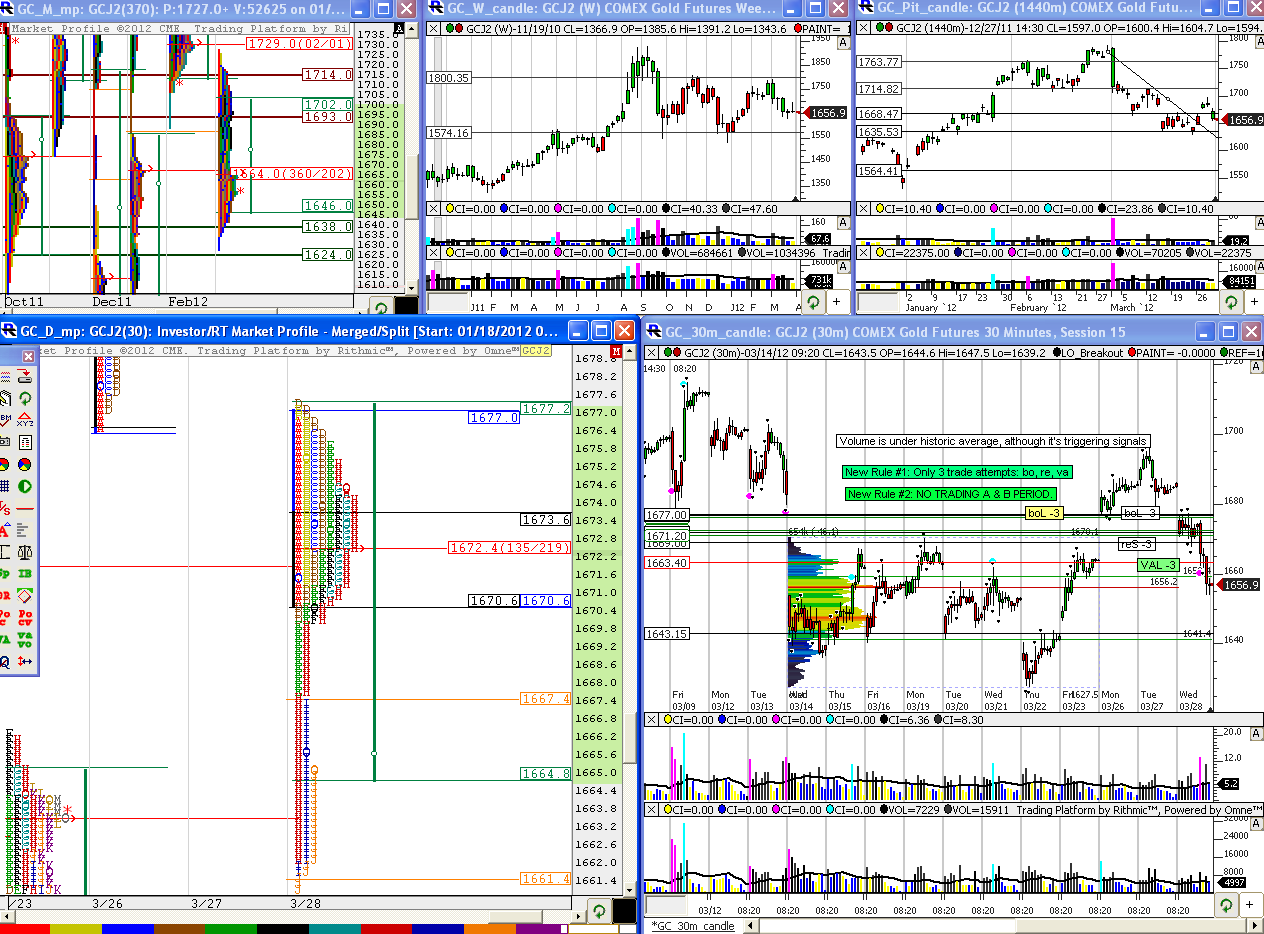This screenshot has height=934, width=1264.
Task: Open the document list icon in the floating toolbar
Action: pos(25,442)
